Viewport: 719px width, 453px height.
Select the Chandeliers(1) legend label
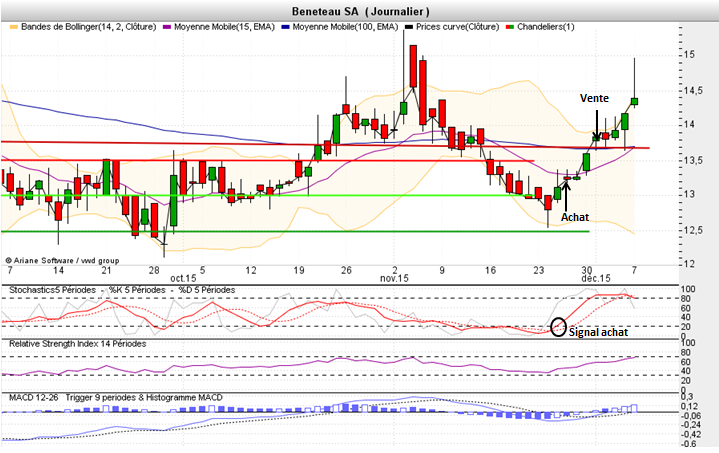coord(546,27)
